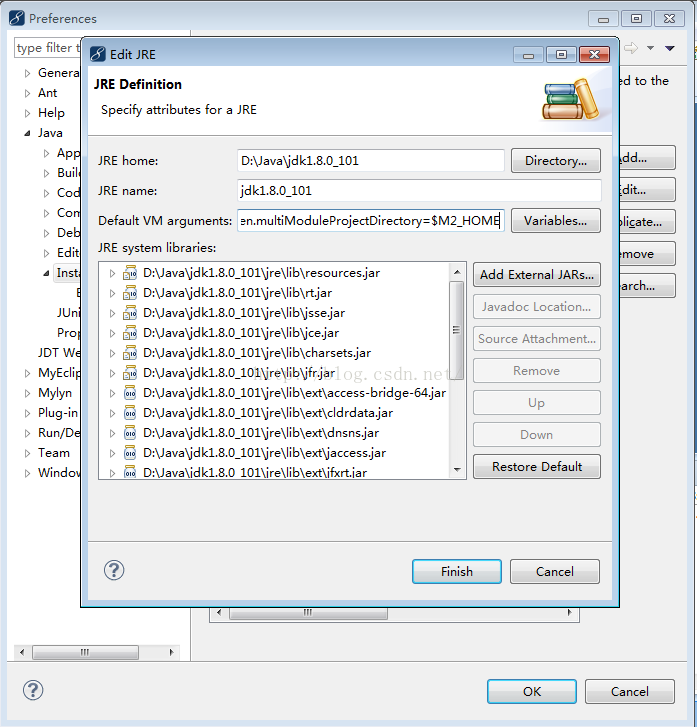
Task: Expand the cldrdata.jar library entry
Action: (x=112, y=413)
